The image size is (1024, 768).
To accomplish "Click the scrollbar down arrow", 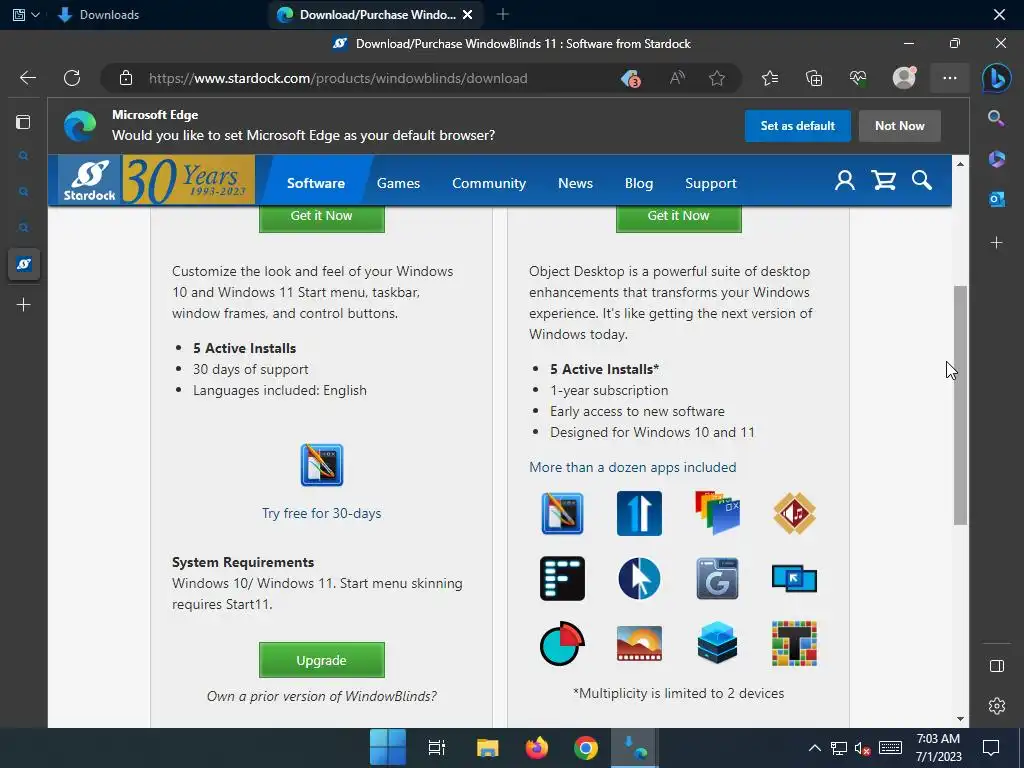I will pos(960,719).
